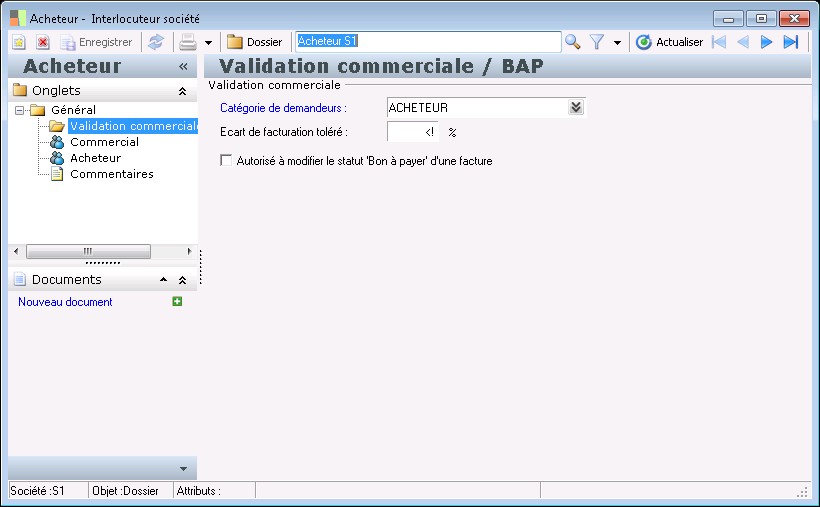Screen dimensions: 820x507
Task: Click the tree scrollbar right arrow
Action: (x=189, y=251)
